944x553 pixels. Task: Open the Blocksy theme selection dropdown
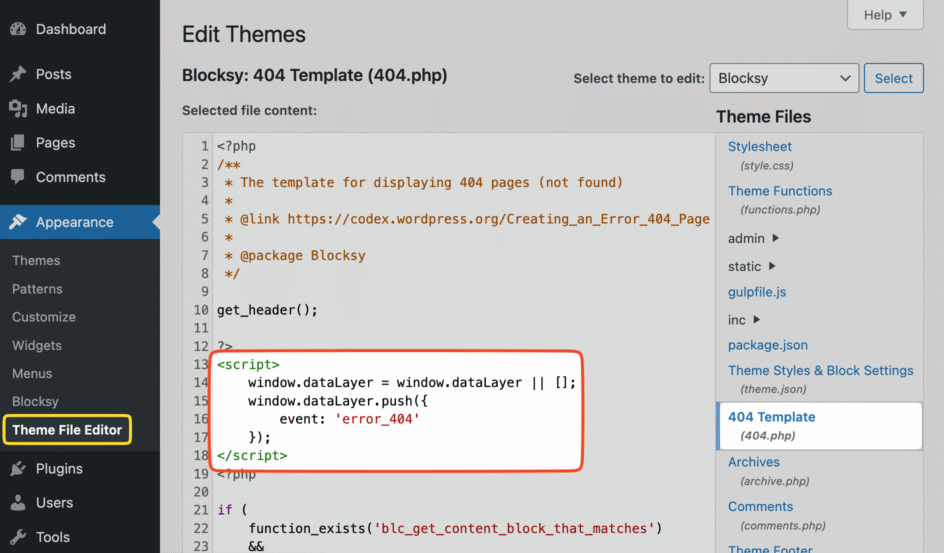(784, 78)
